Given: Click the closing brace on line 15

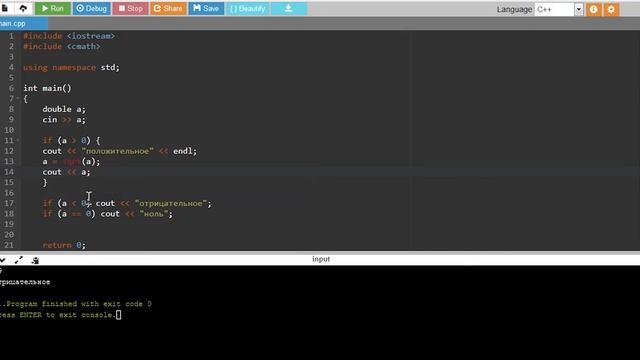Looking at the screenshot, I should pyautogui.click(x=45, y=182).
